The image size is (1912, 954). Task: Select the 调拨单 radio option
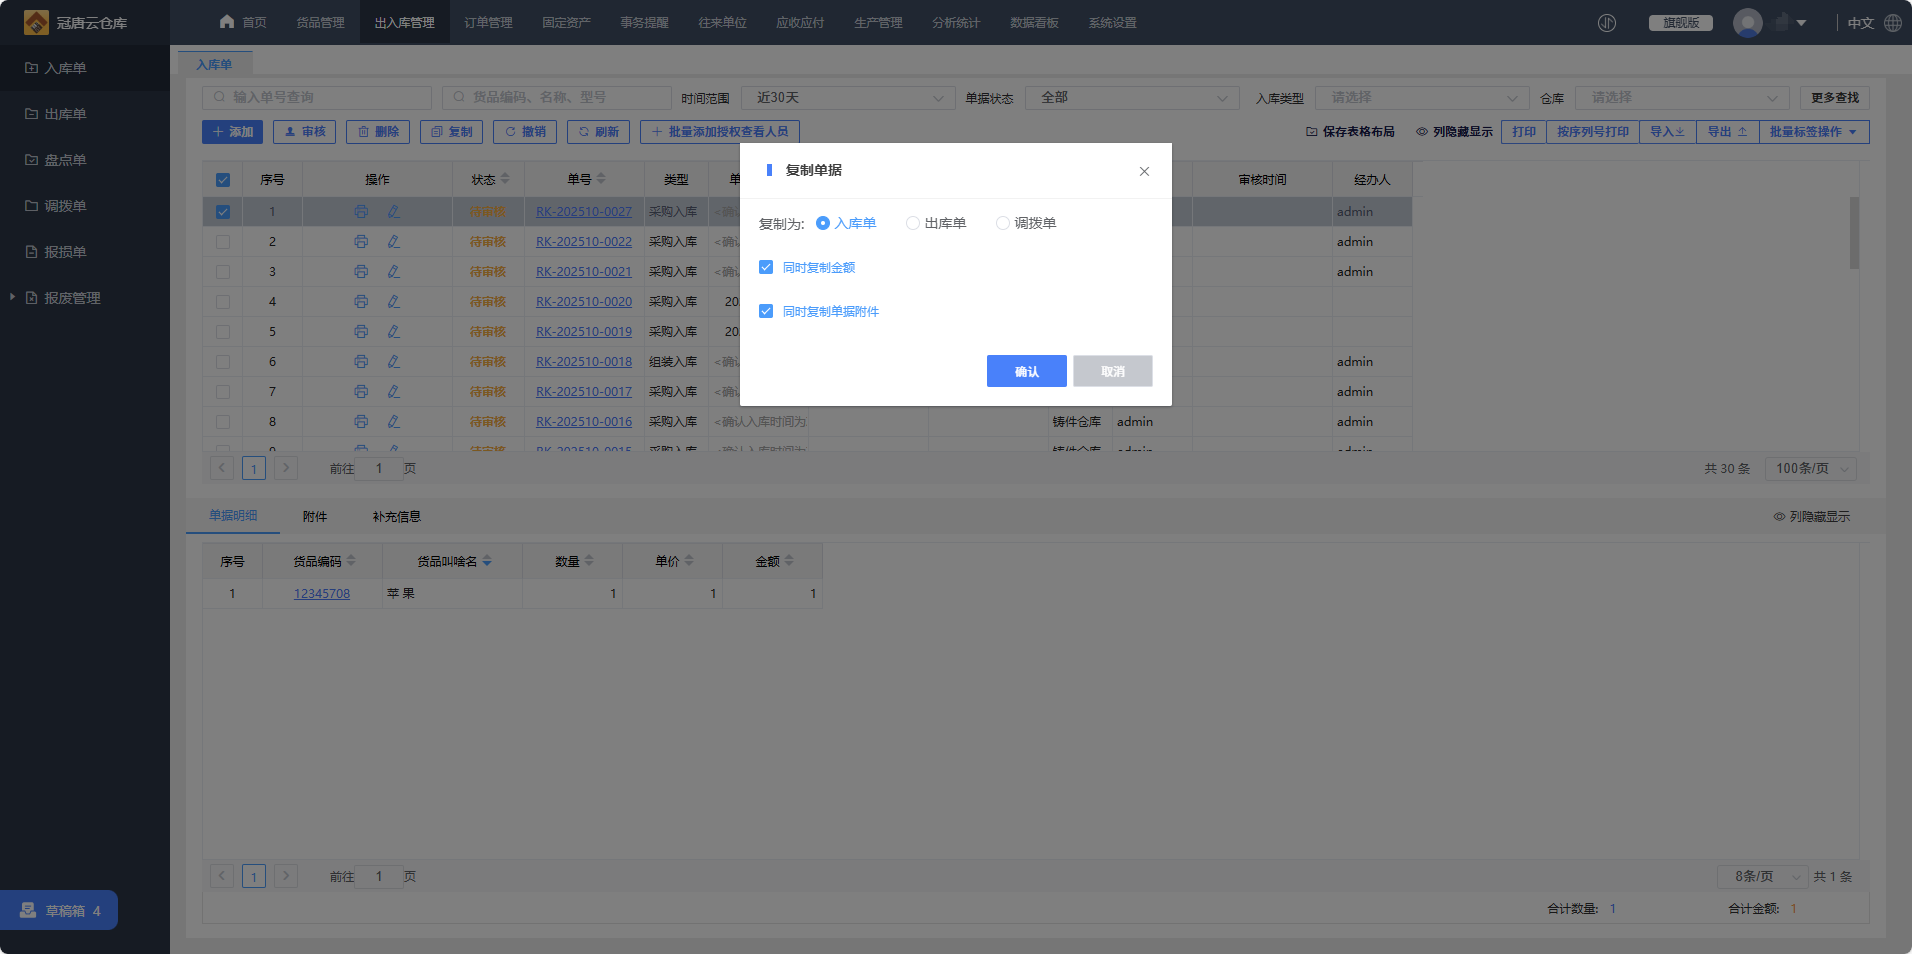pos(1003,223)
